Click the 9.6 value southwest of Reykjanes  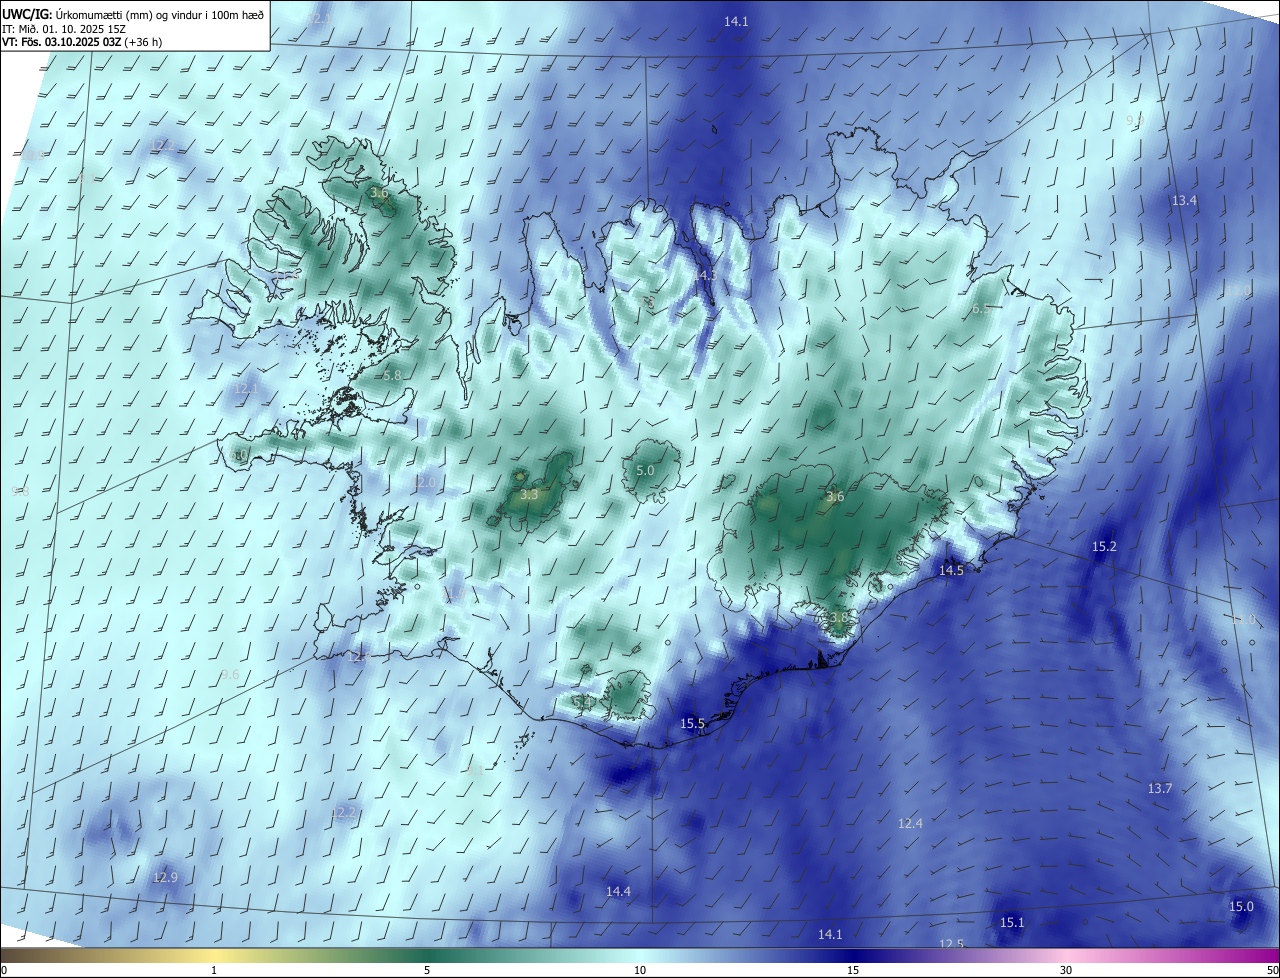click(x=230, y=675)
